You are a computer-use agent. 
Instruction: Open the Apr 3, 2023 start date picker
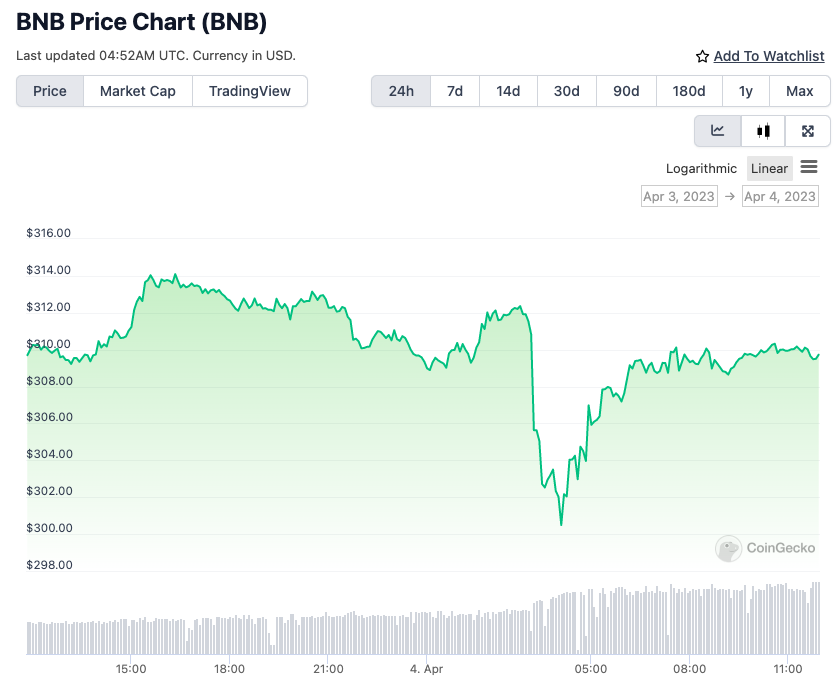[679, 196]
